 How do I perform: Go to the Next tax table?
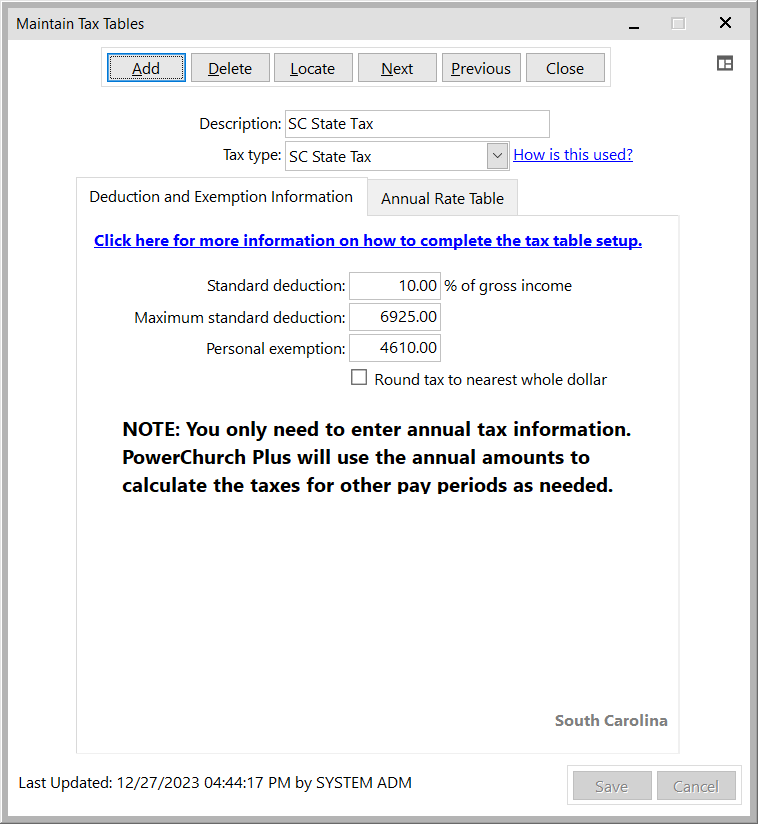(397, 68)
